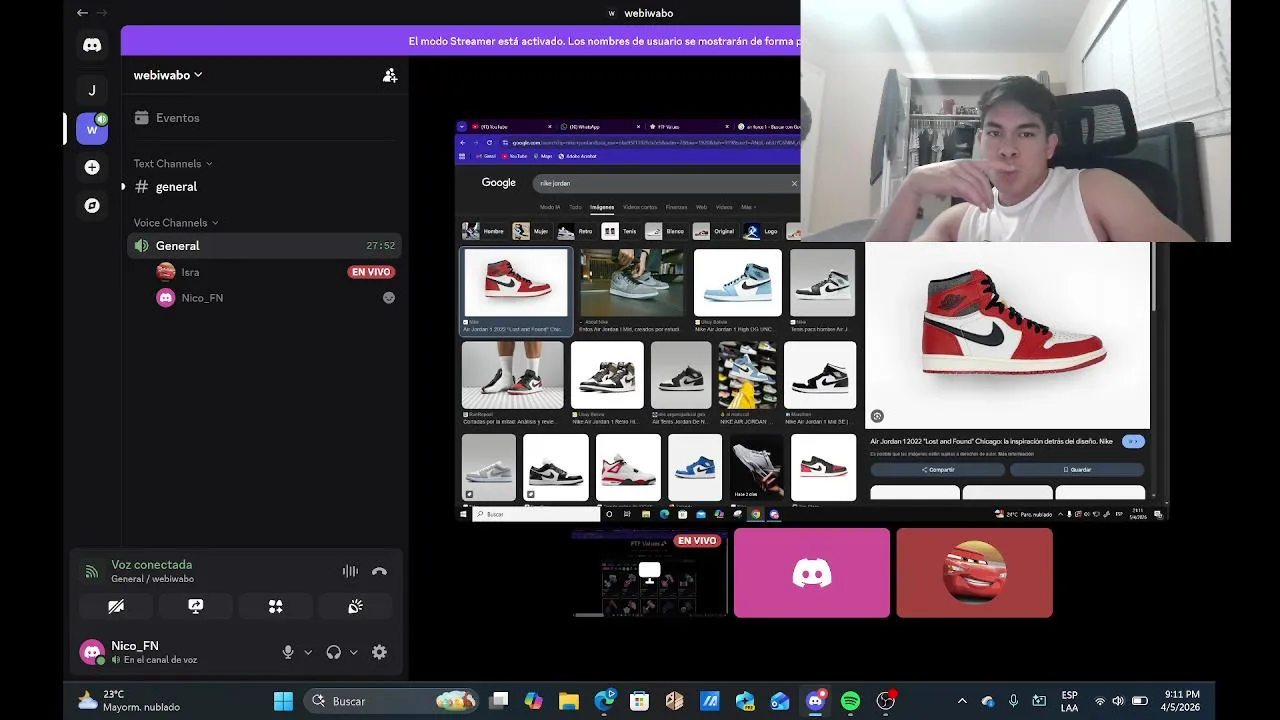The width and height of the screenshot is (1280, 720).
Task: Focus the main shared screen stream
Action: click(x=812, y=320)
